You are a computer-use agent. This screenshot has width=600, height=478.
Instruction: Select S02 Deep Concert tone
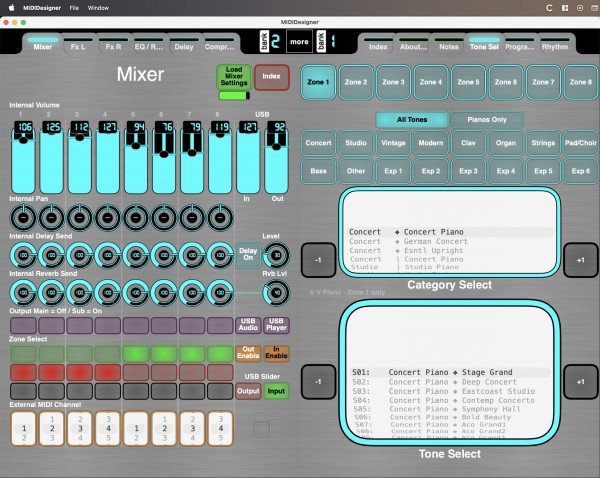coord(450,382)
